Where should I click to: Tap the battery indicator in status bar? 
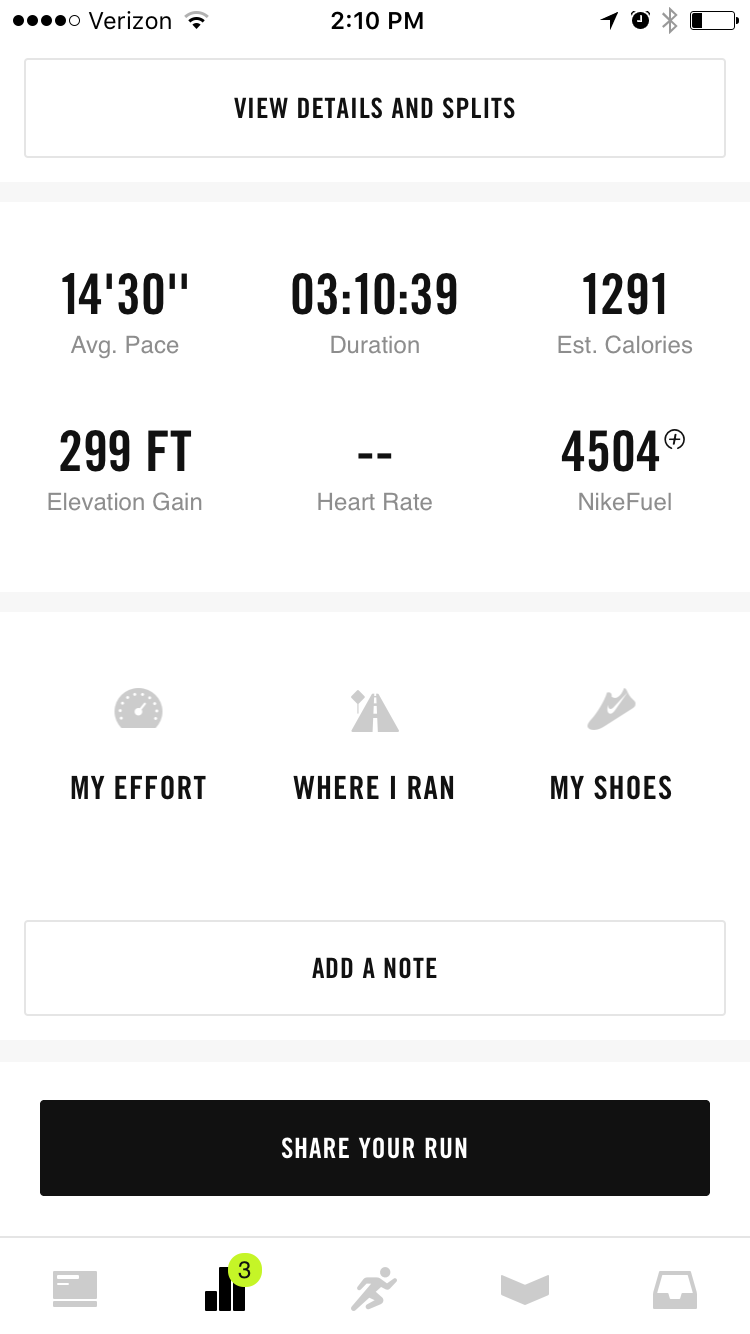712,21
